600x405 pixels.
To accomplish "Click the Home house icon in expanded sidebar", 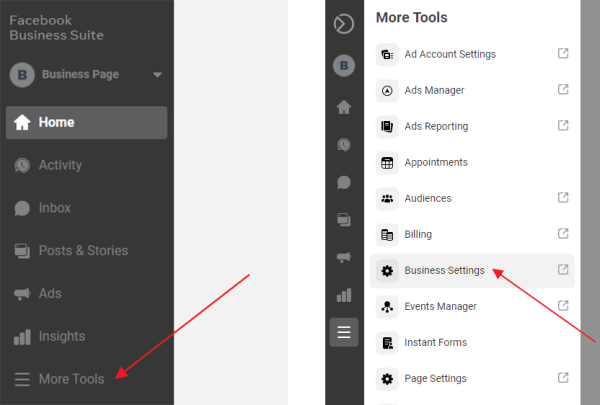I will pos(22,122).
